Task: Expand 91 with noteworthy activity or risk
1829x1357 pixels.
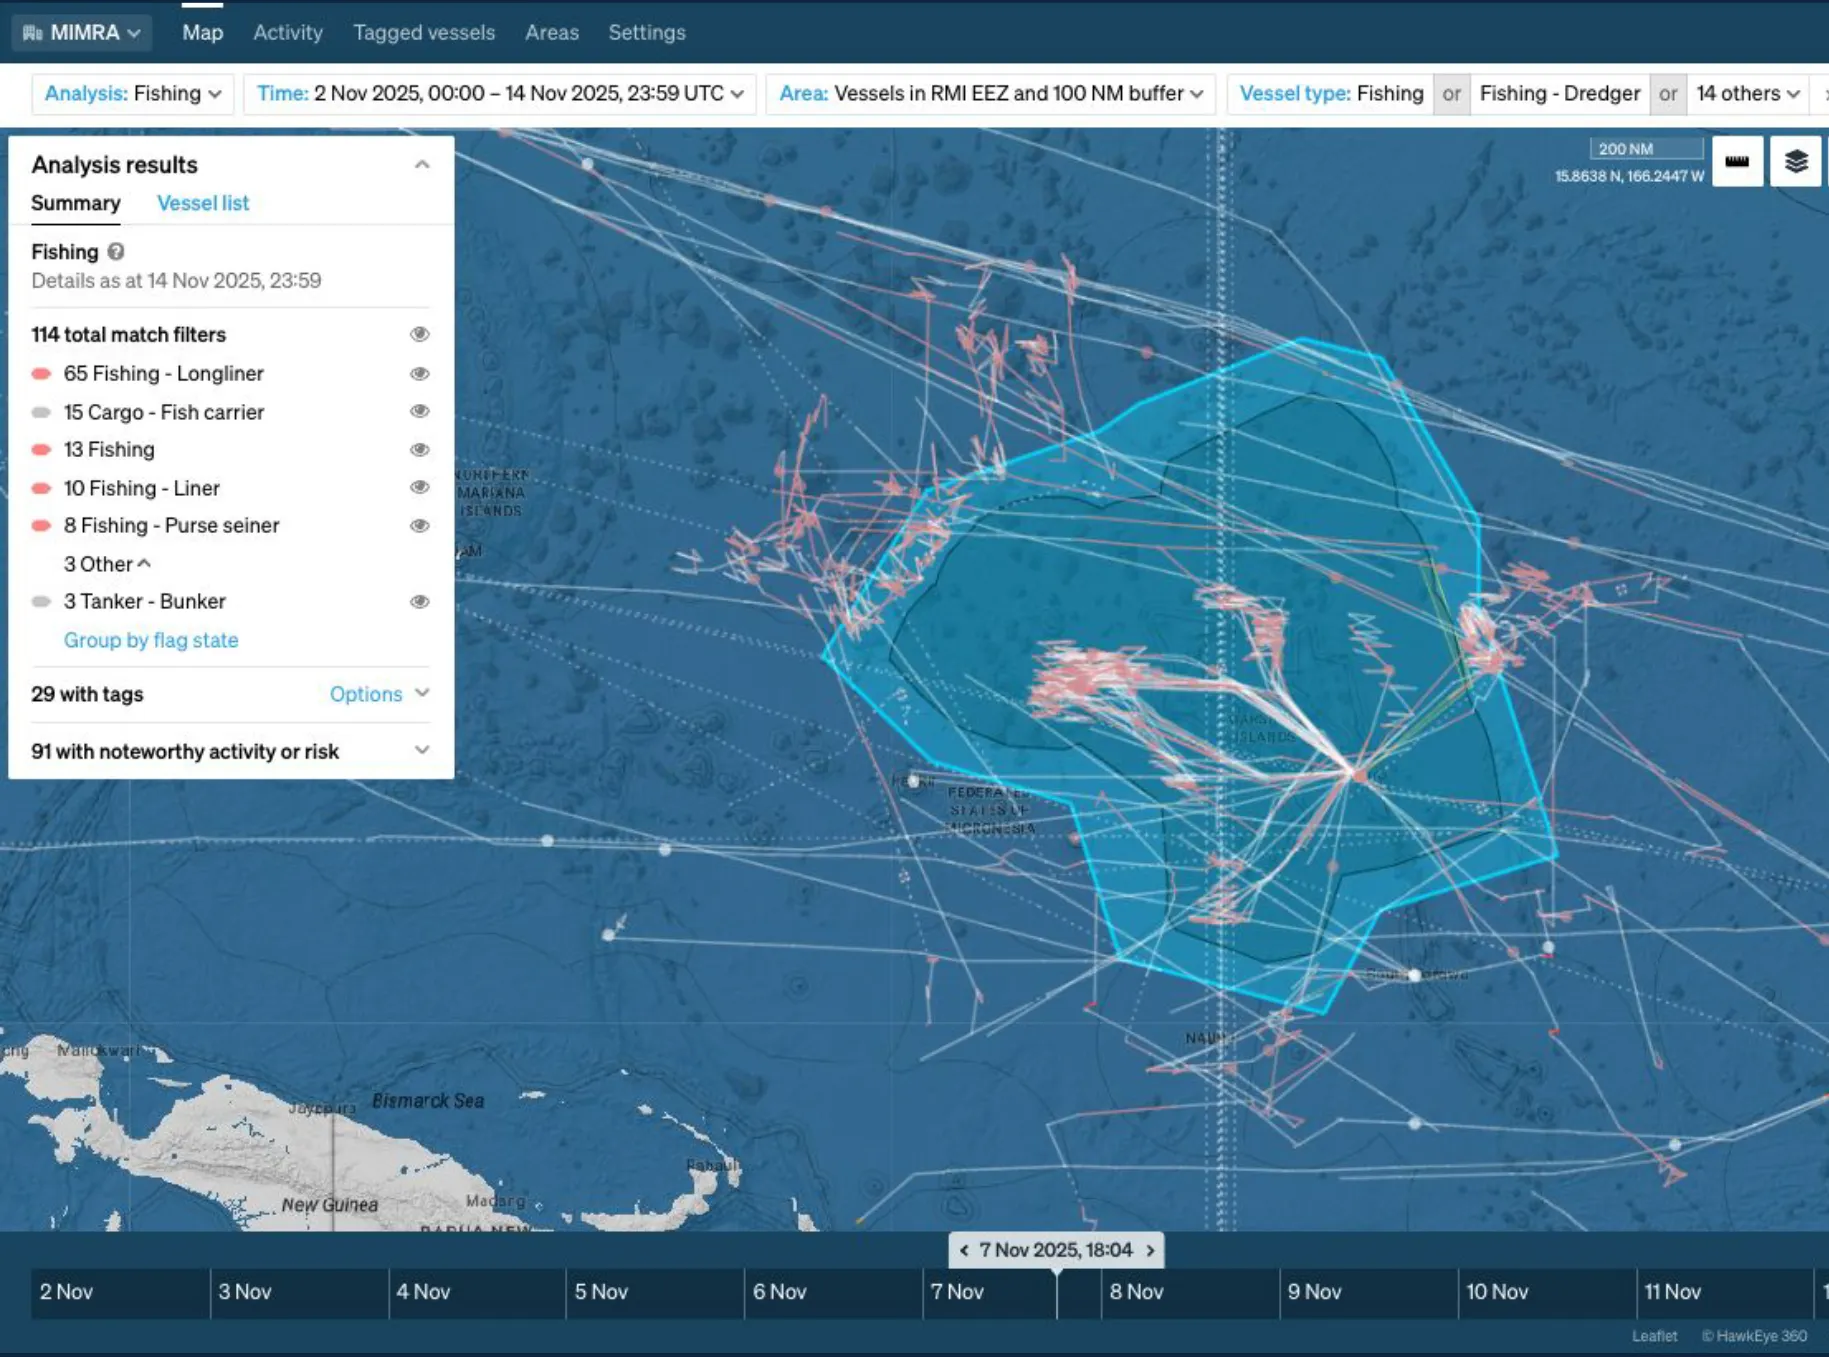Action: [421, 749]
